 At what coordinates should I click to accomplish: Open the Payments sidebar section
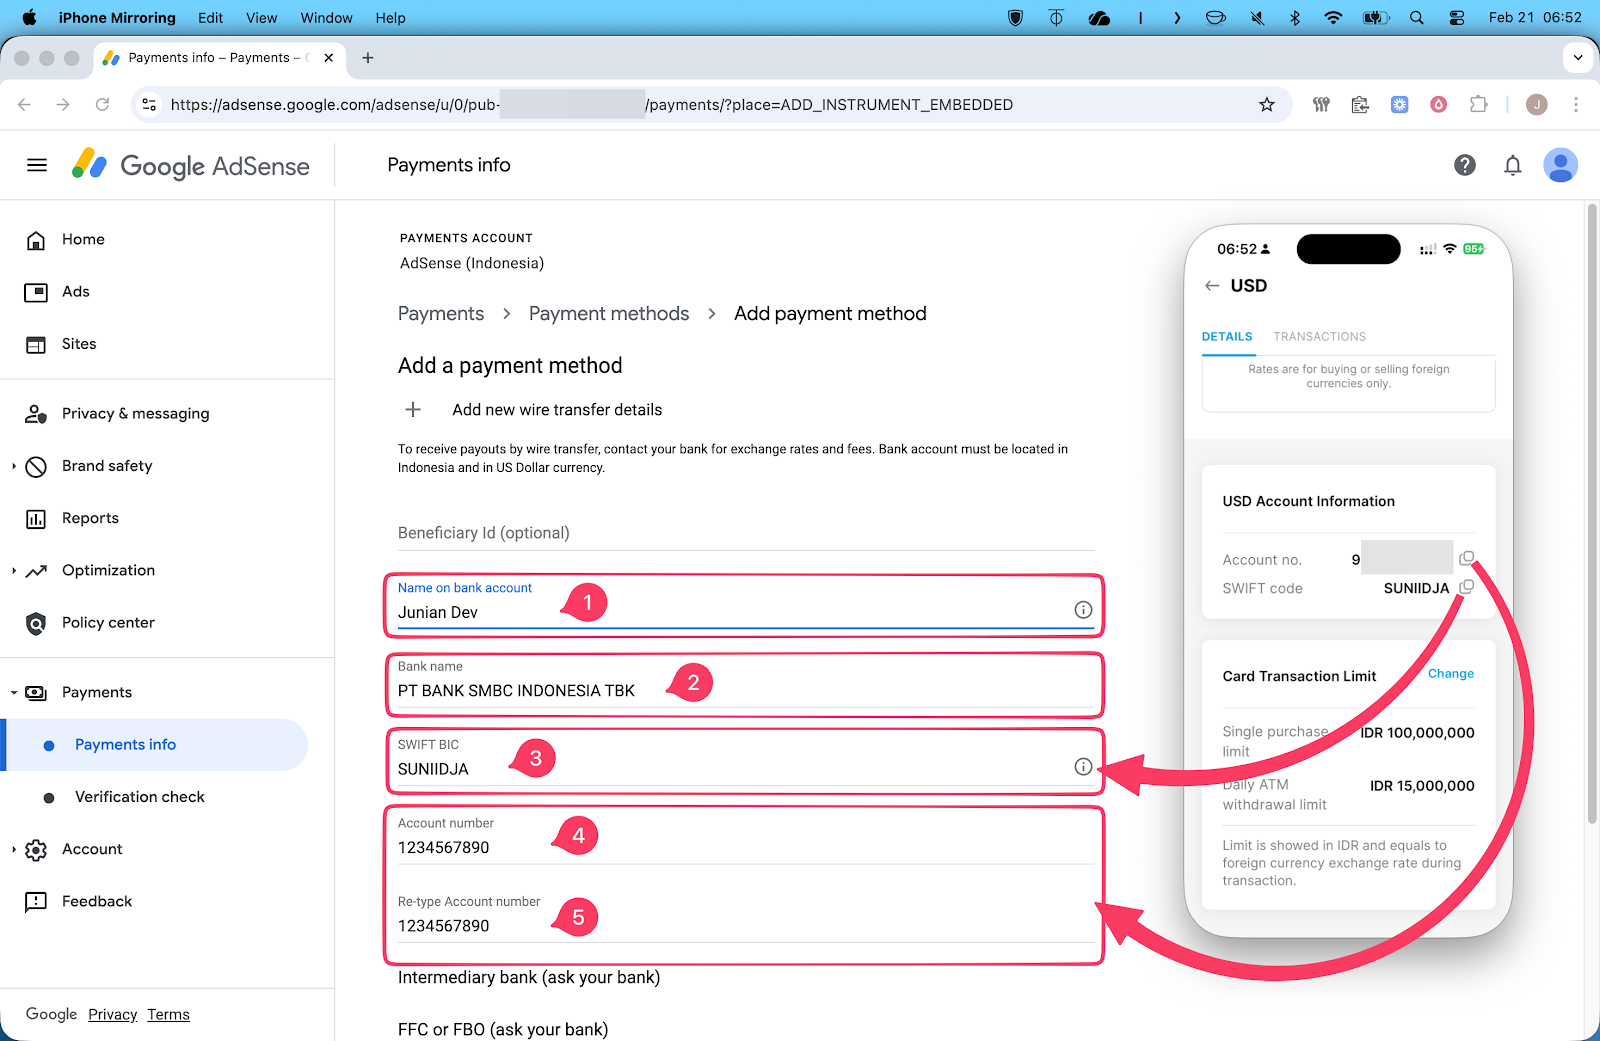pos(97,692)
